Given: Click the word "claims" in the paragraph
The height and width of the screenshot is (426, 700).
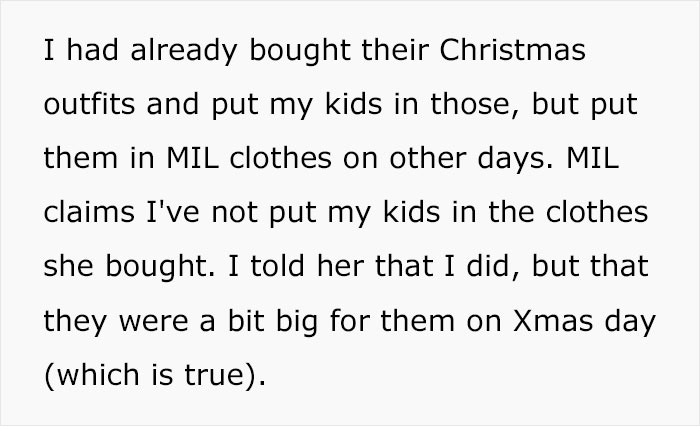Looking at the screenshot, I should click(x=89, y=212).
